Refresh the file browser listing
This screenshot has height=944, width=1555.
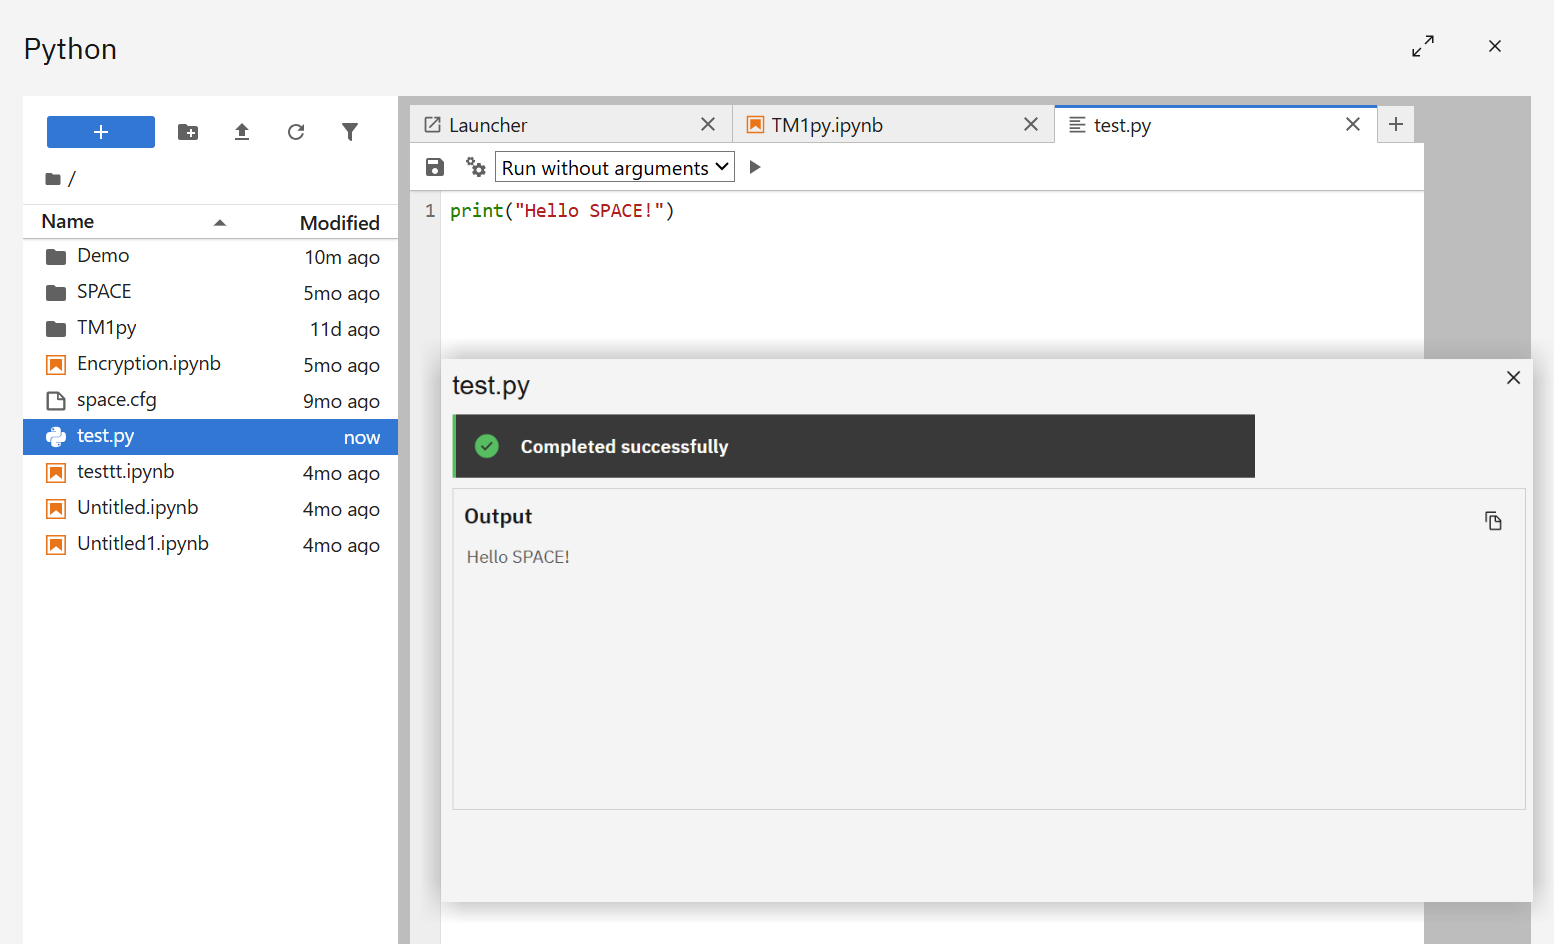(x=296, y=131)
